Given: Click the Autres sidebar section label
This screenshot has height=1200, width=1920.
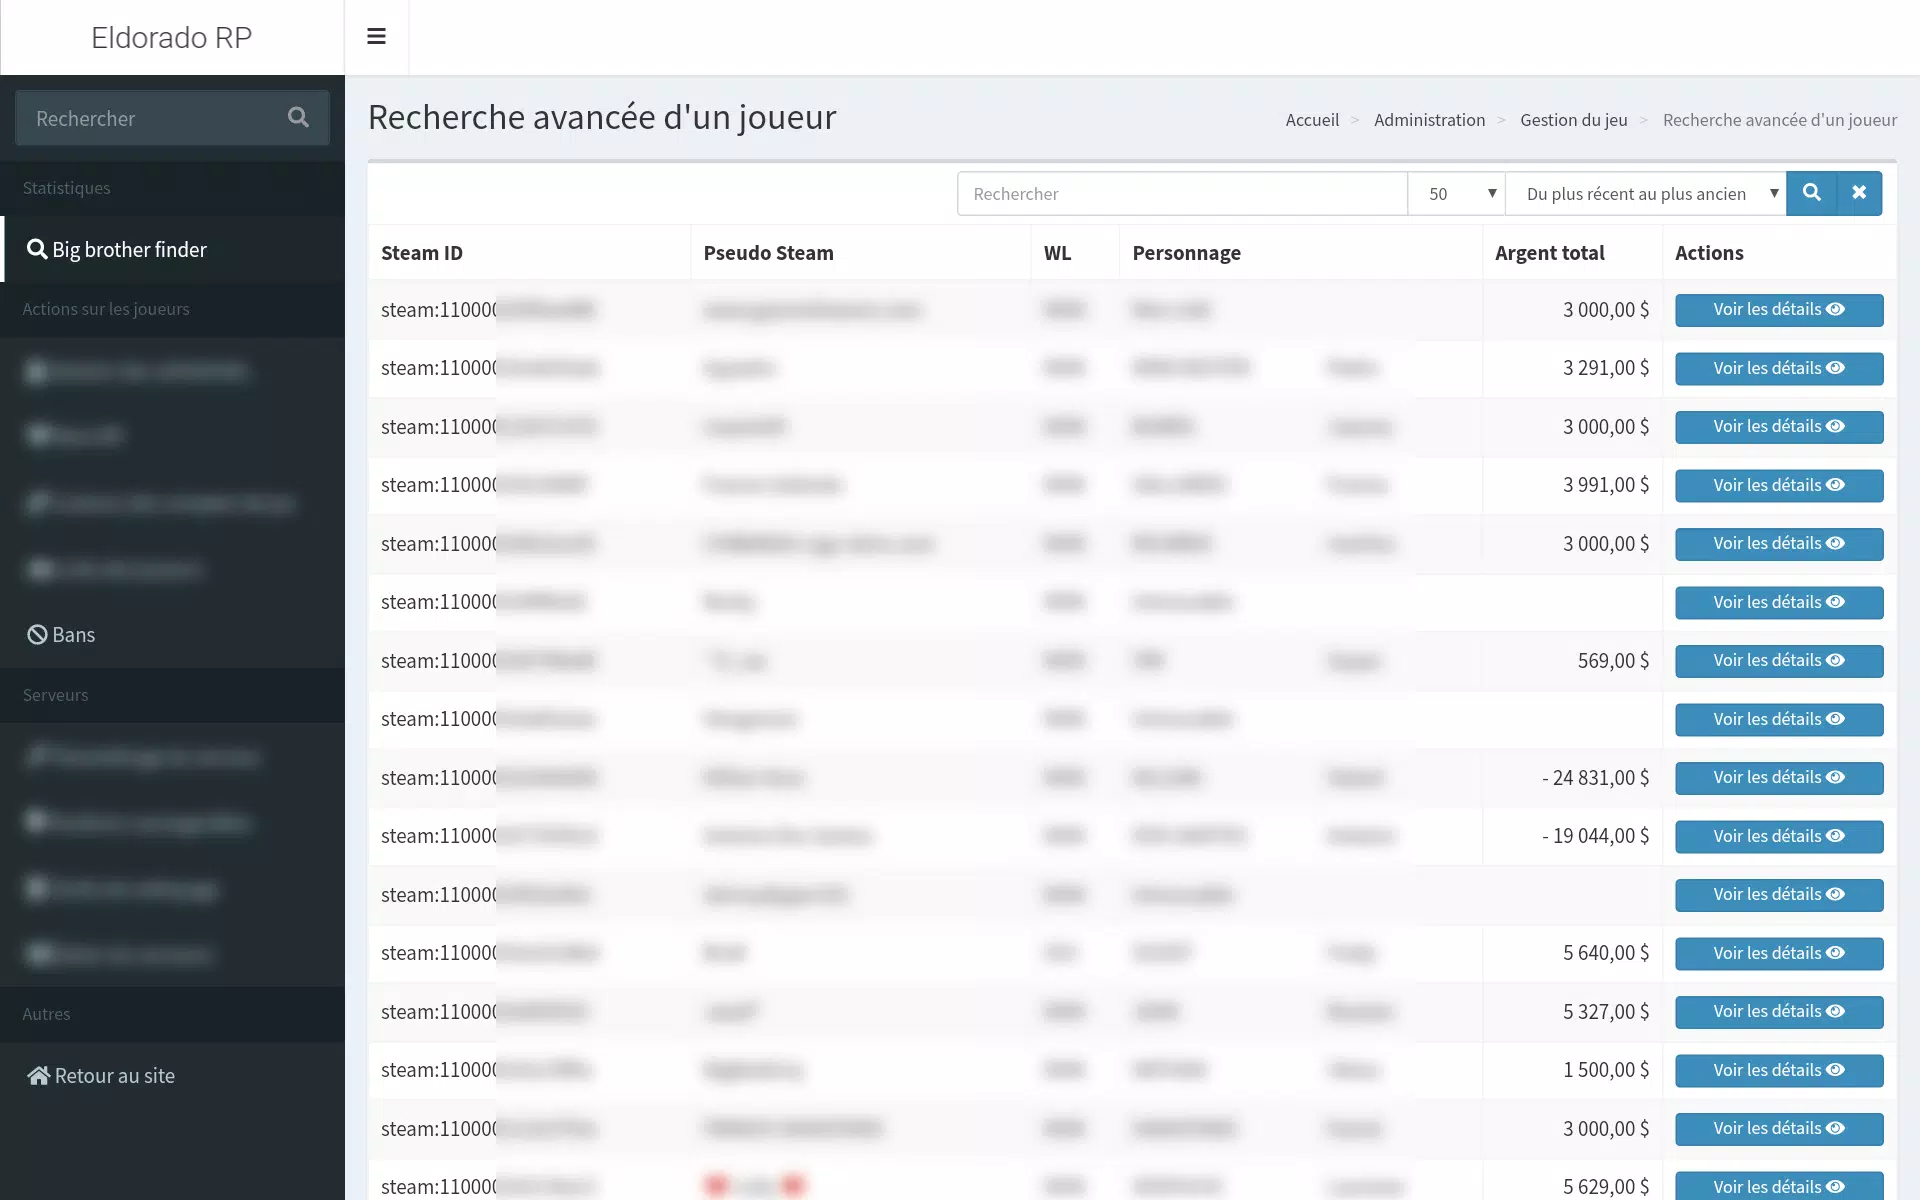Looking at the screenshot, I should pos(47,1014).
